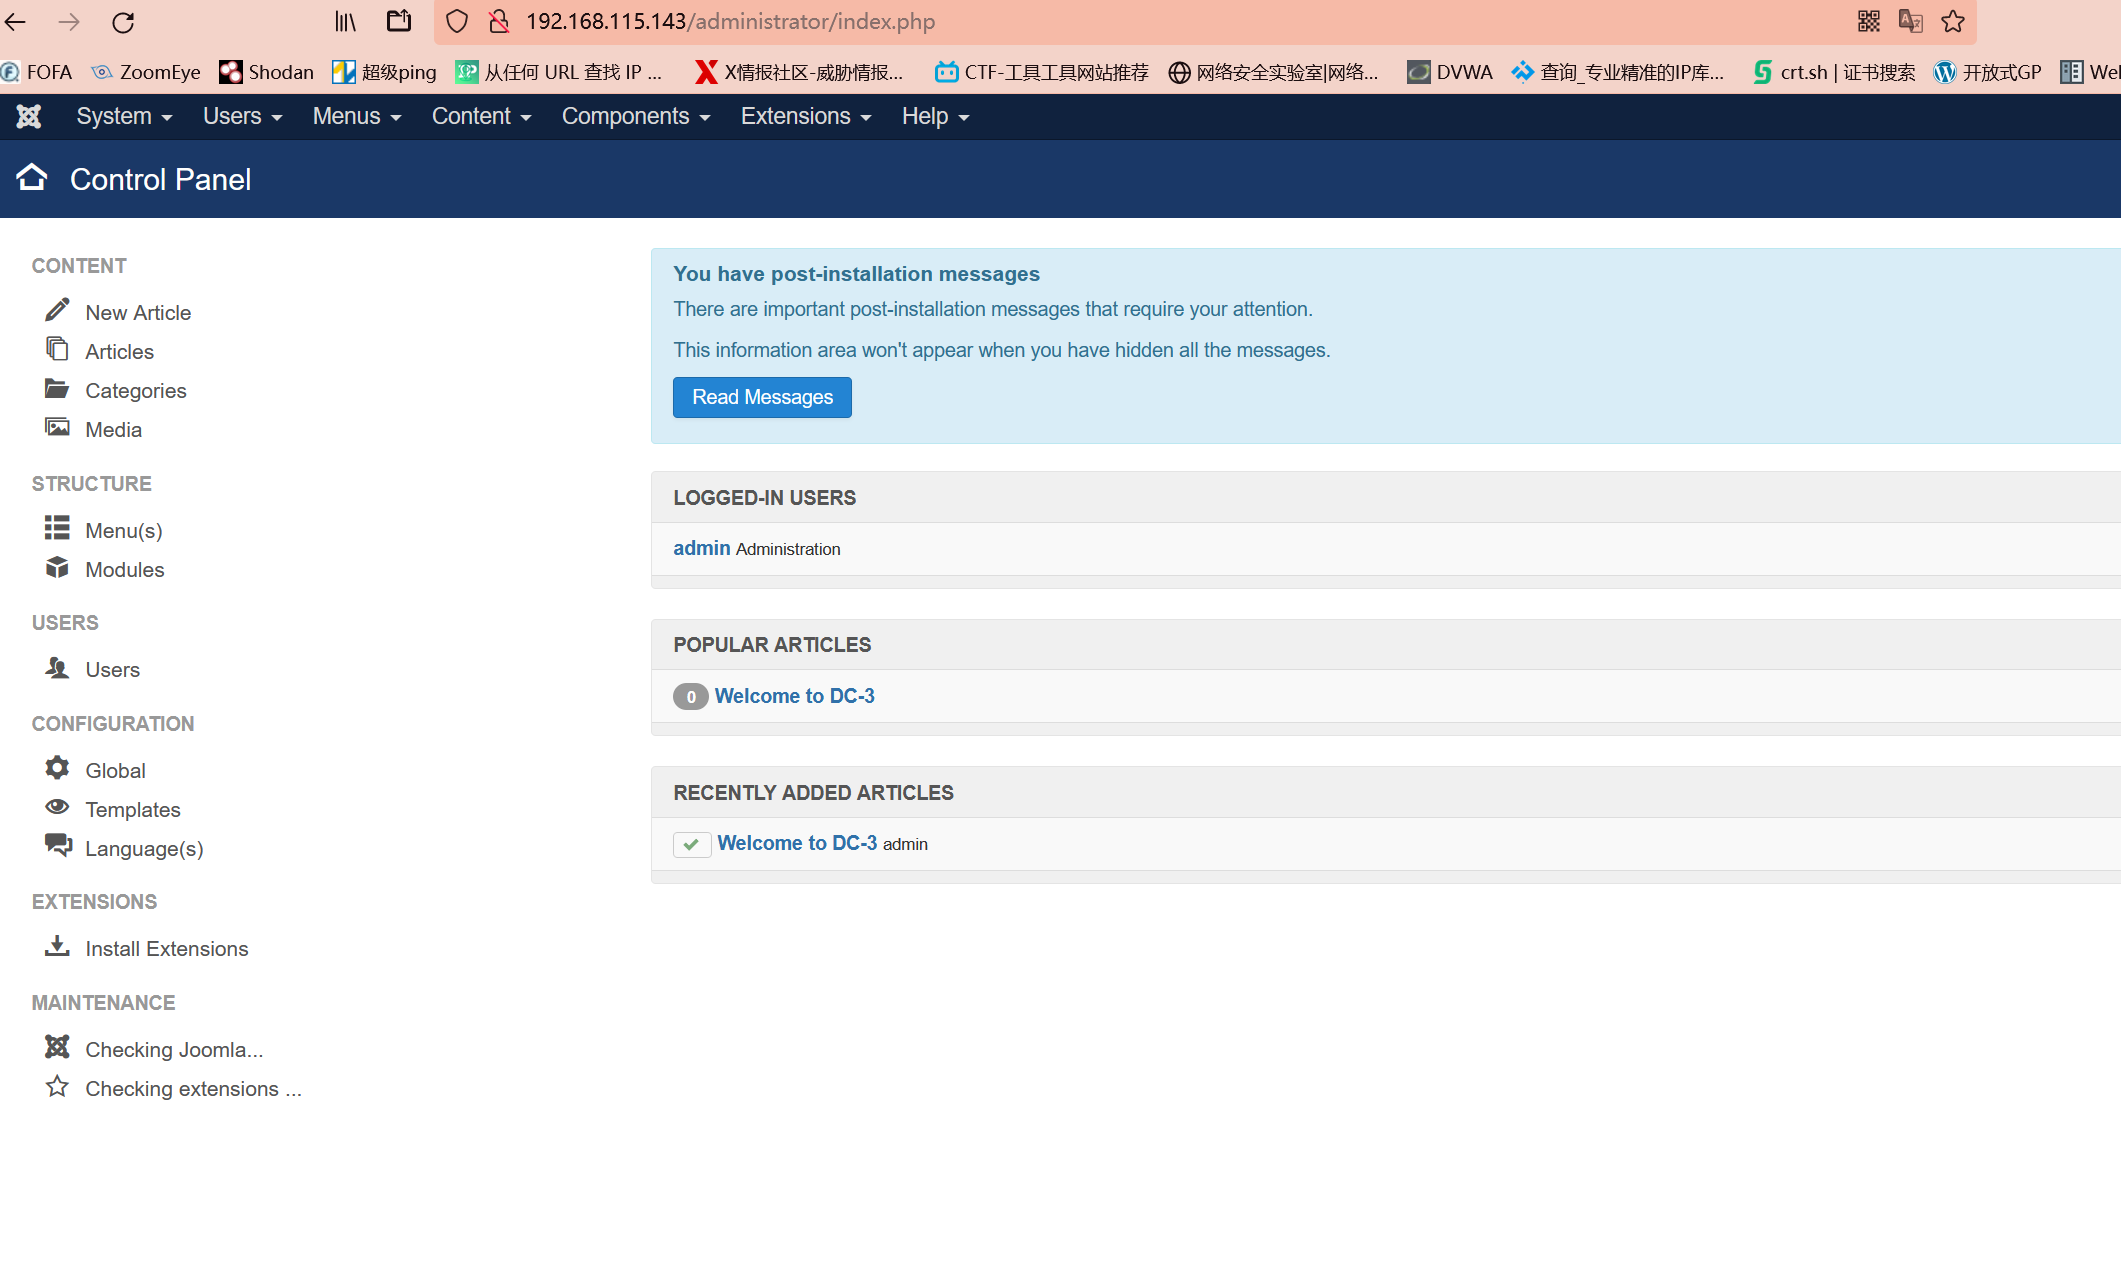This screenshot has width=2121, height=1280.
Task: Click the New Article pencil icon
Action: coord(57,310)
